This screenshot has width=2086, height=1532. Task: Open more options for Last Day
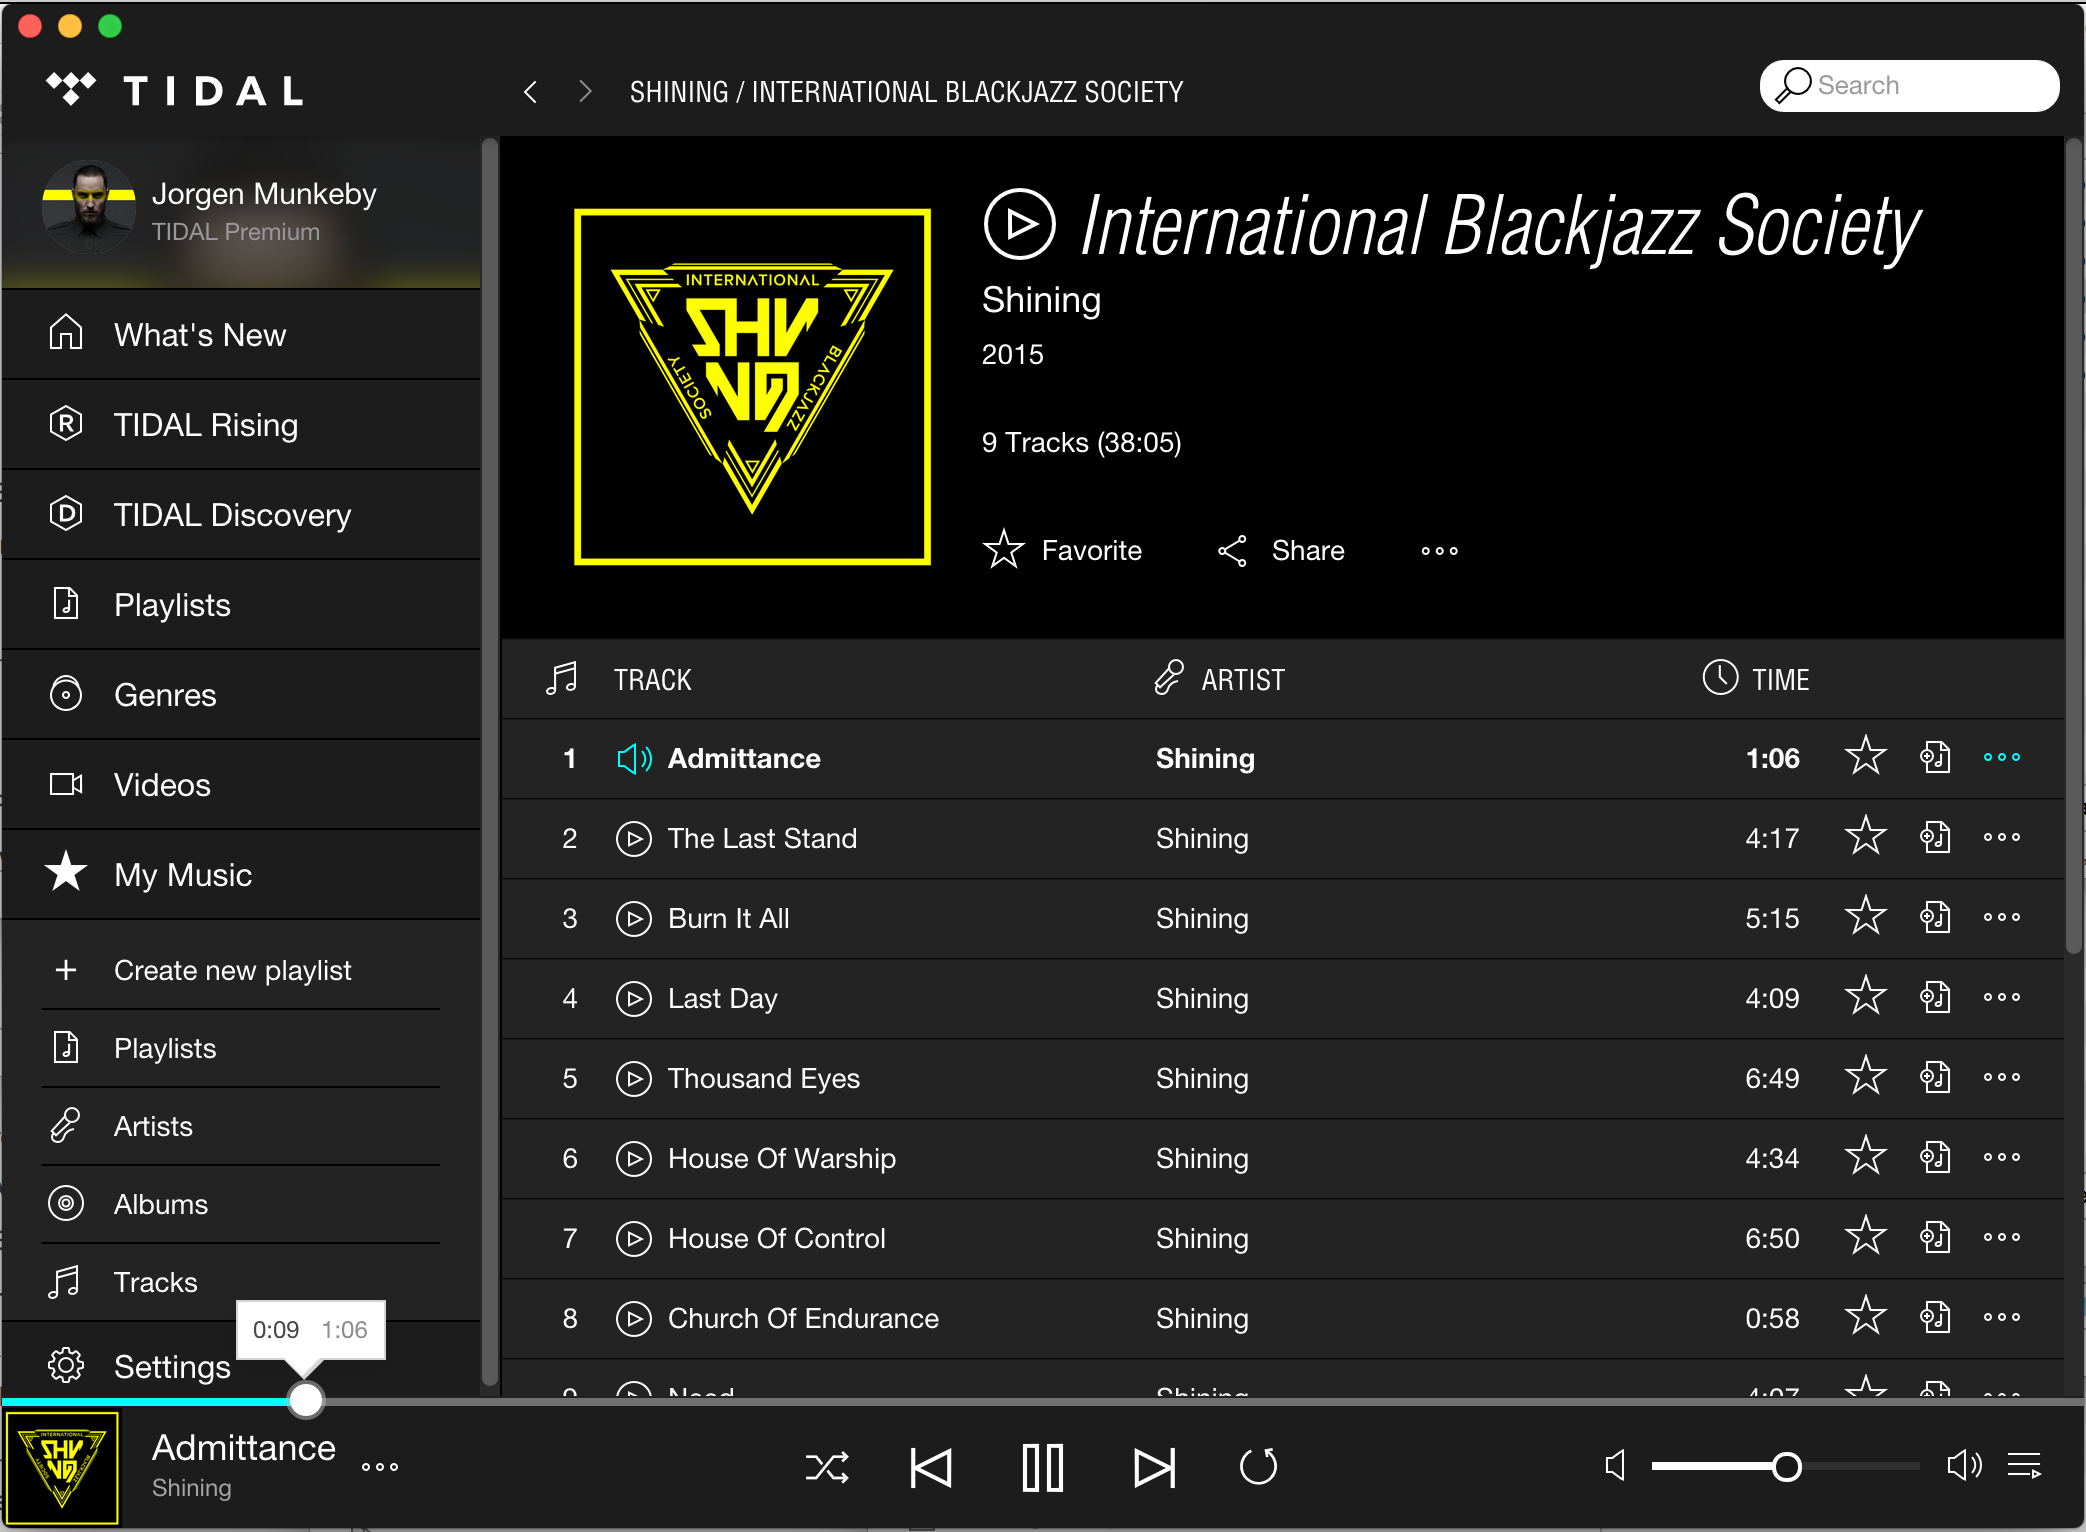click(2002, 997)
